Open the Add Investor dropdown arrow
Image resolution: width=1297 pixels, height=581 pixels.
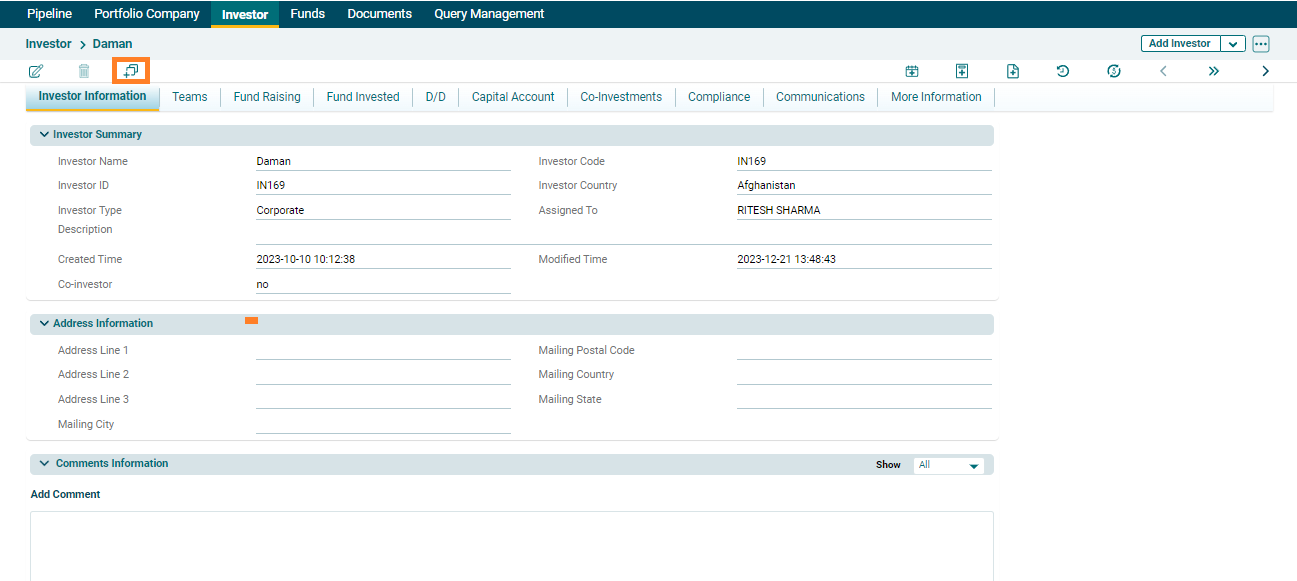click(x=1233, y=44)
